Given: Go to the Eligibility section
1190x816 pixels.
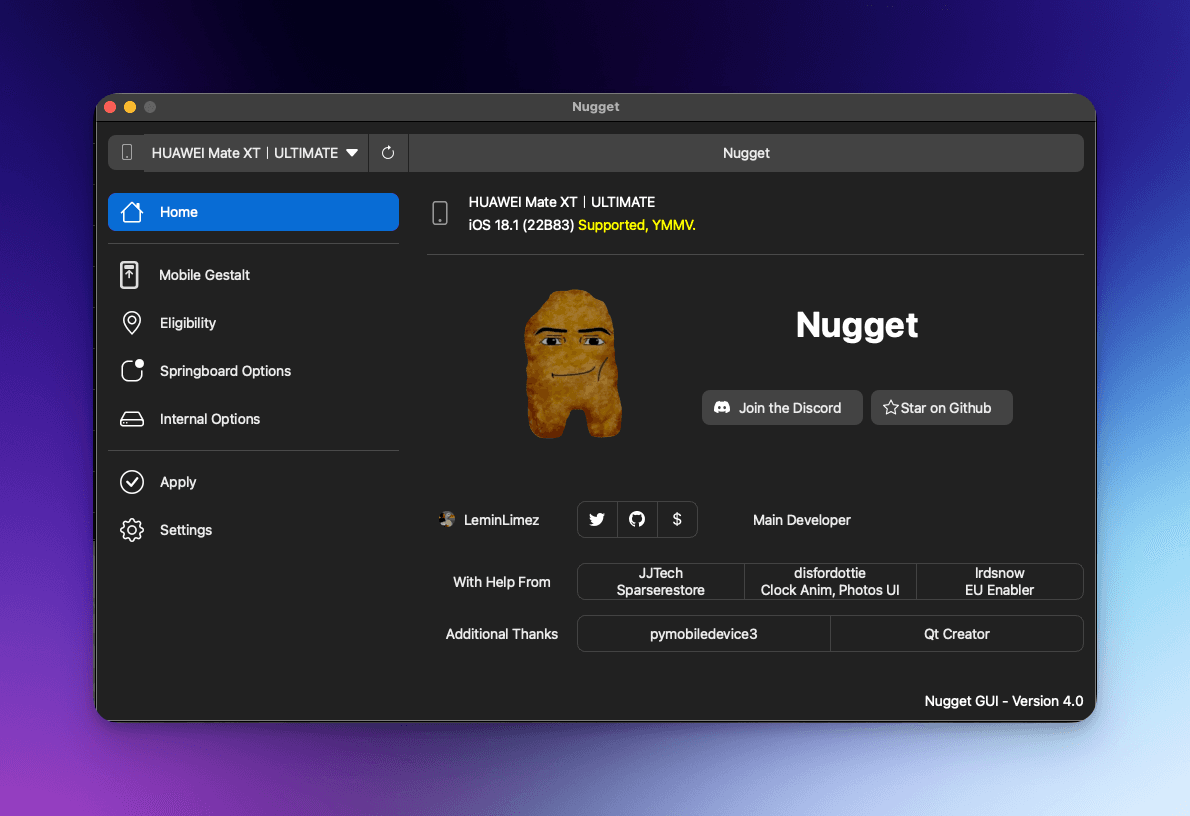Looking at the screenshot, I should (x=188, y=323).
